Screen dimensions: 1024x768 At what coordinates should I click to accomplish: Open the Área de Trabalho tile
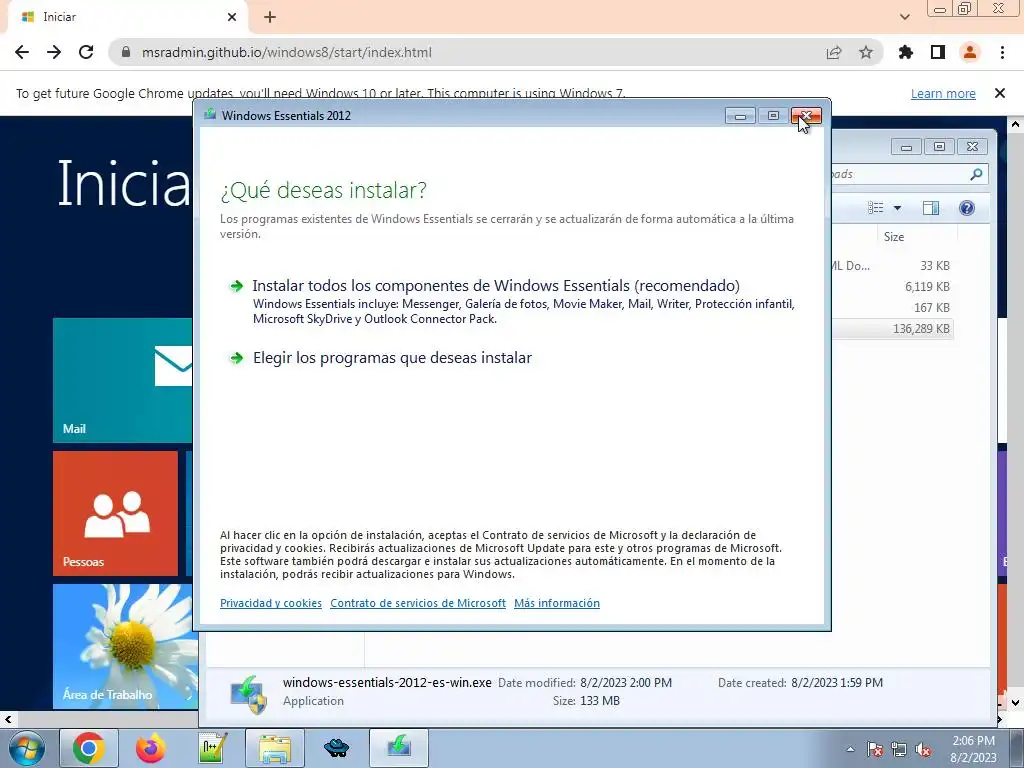pos(124,647)
